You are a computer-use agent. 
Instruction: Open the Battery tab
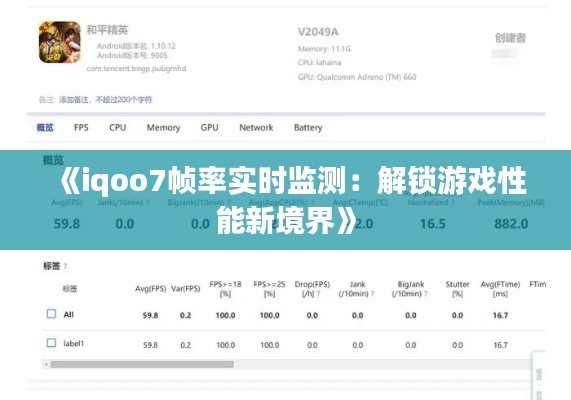308,128
